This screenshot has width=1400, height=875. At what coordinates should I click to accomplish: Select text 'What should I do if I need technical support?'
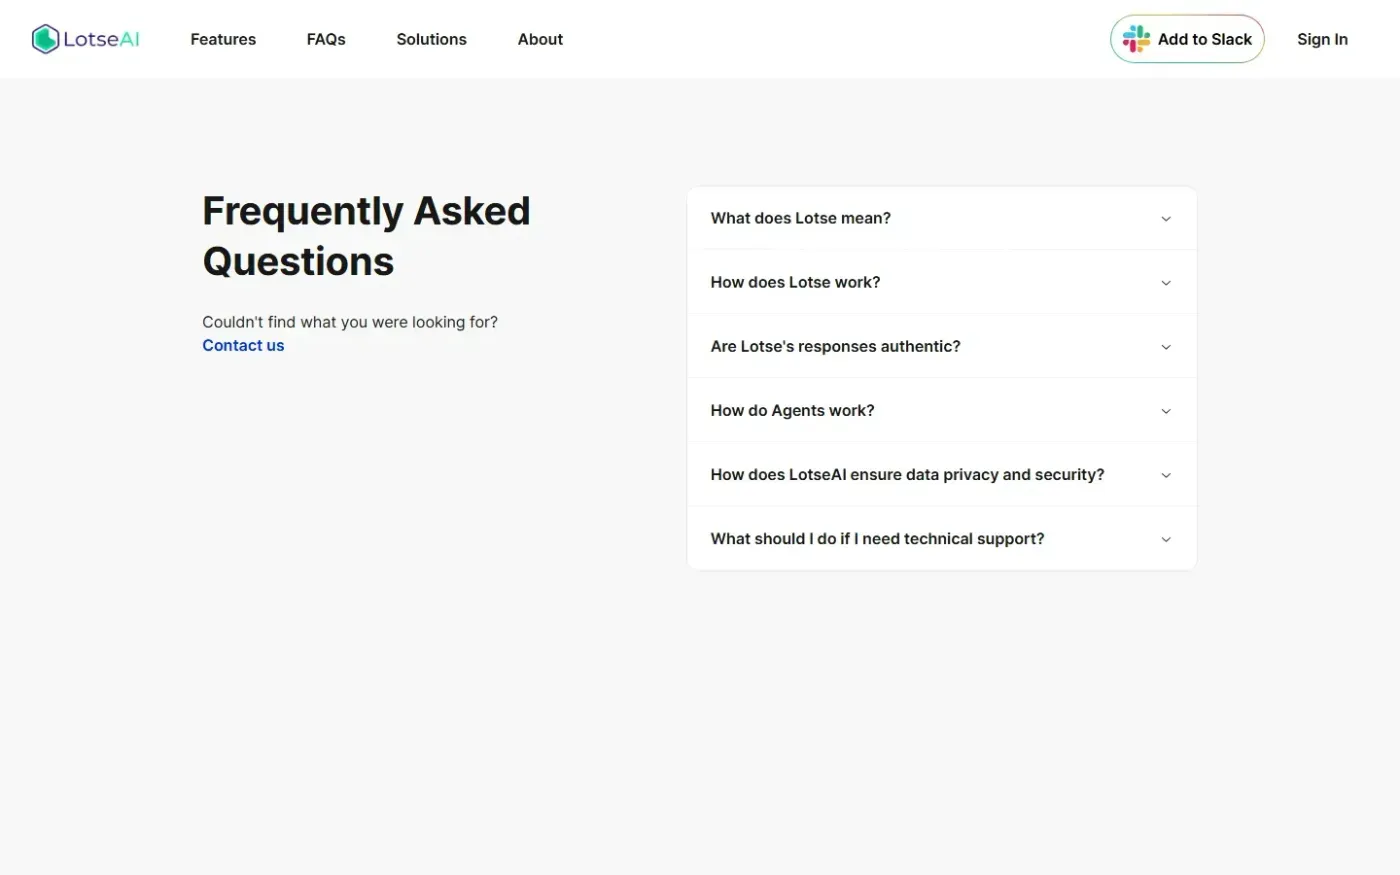tap(877, 538)
